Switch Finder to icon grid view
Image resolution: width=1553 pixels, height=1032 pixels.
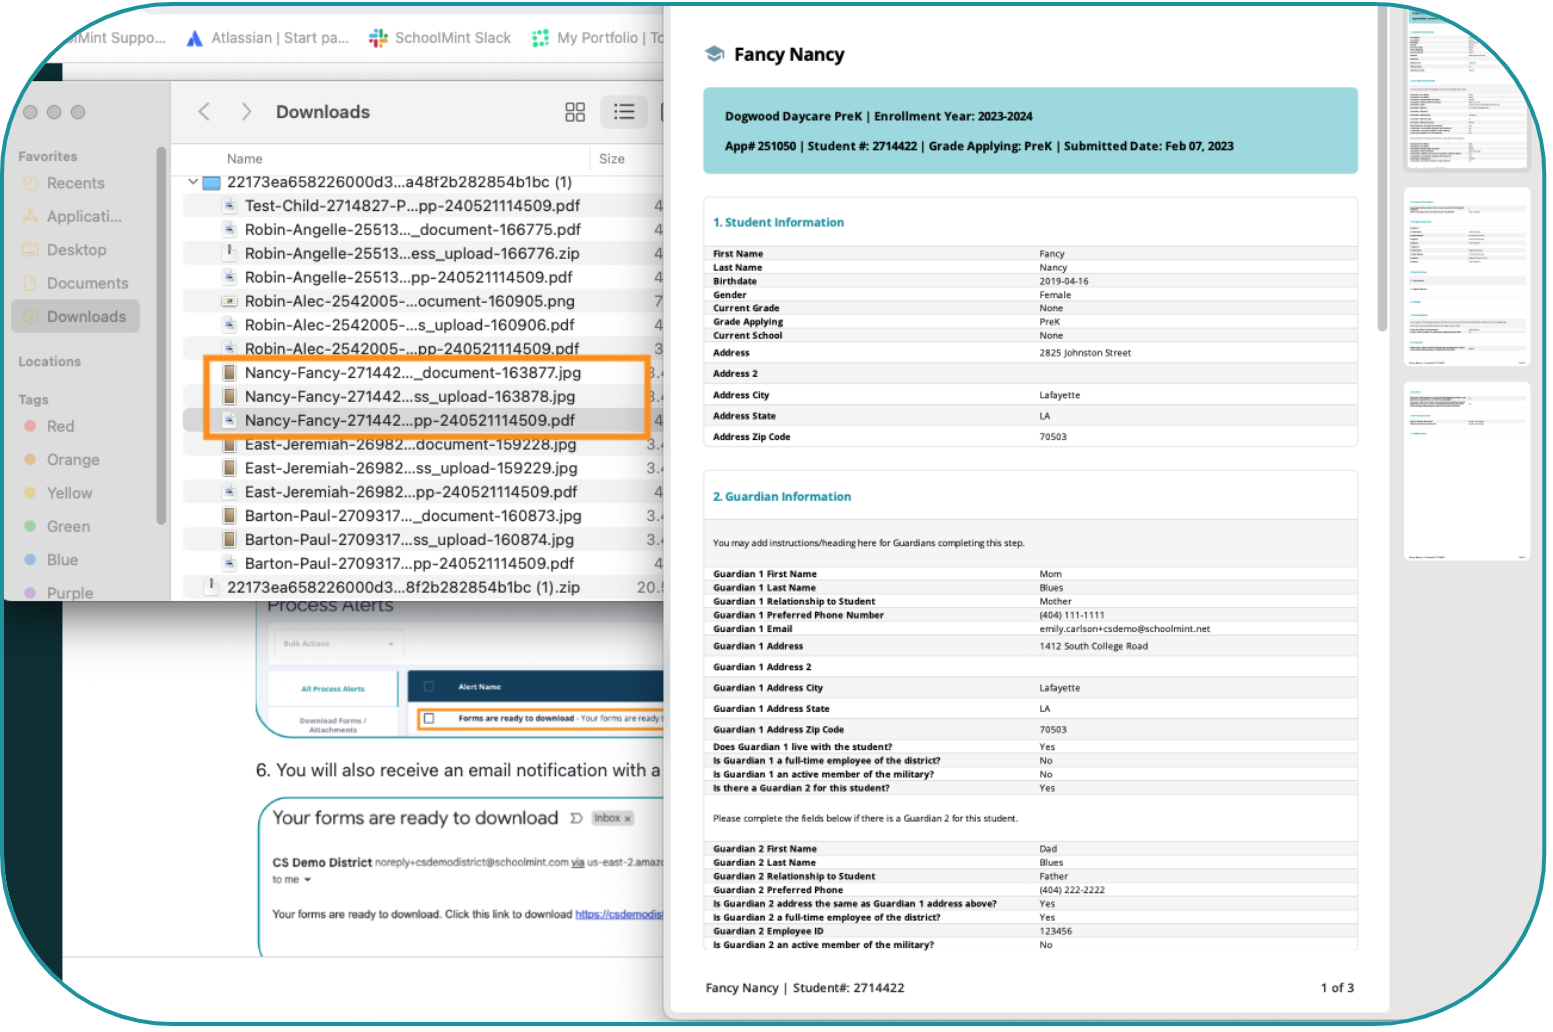pyautogui.click(x=574, y=112)
